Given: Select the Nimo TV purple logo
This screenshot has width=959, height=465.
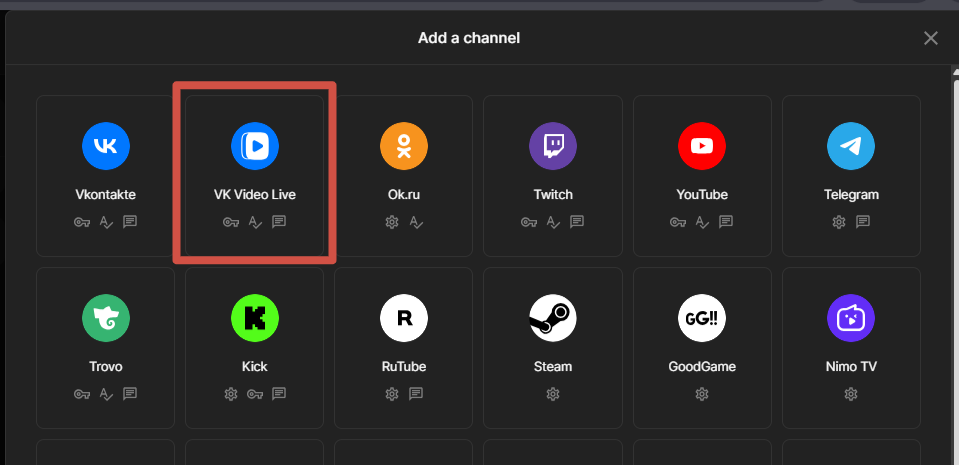Looking at the screenshot, I should [x=851, y=318].
